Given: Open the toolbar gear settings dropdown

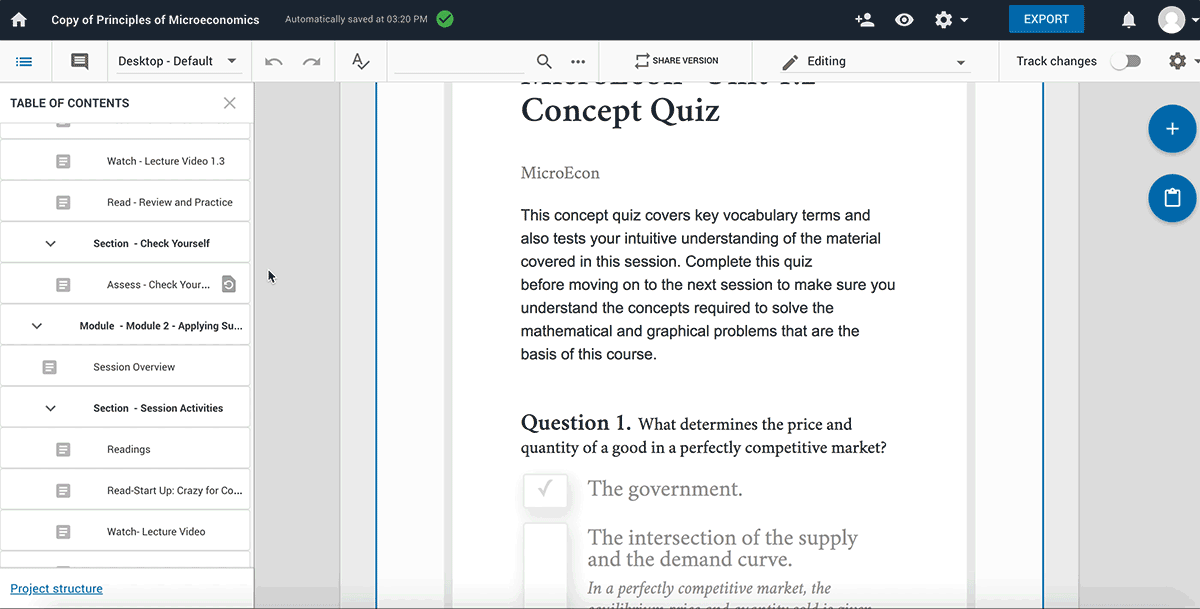Looking at the screenshot, I should pos(1183,61).
